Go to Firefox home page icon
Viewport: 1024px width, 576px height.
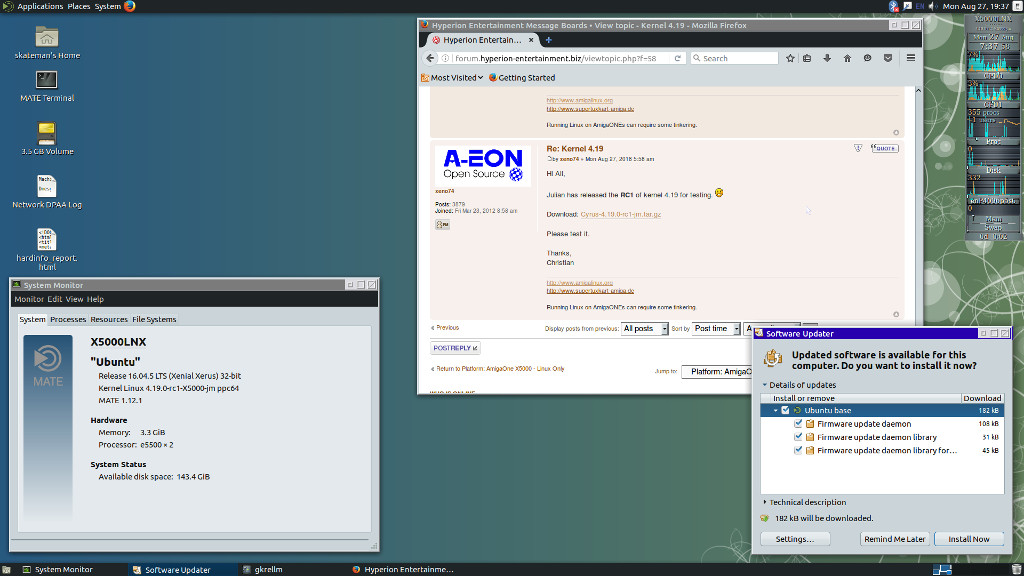(x=847, y=58)
